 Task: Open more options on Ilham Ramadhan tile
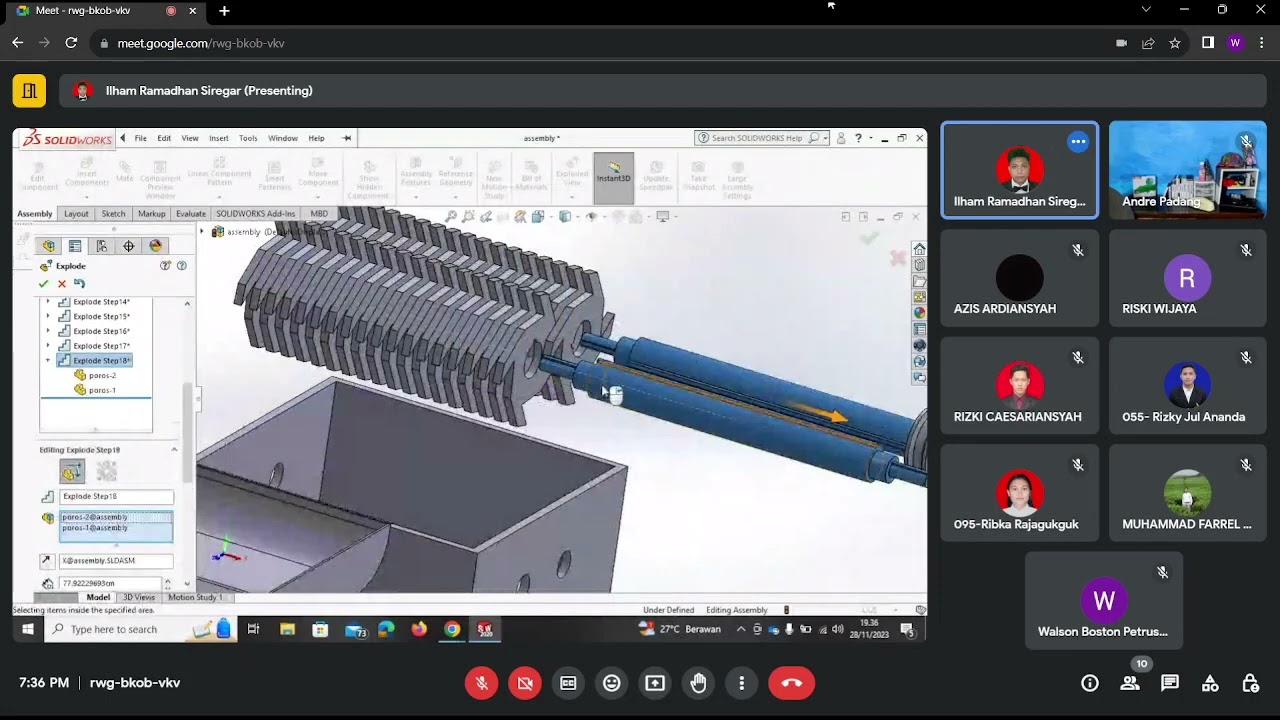pos(1078,142)
